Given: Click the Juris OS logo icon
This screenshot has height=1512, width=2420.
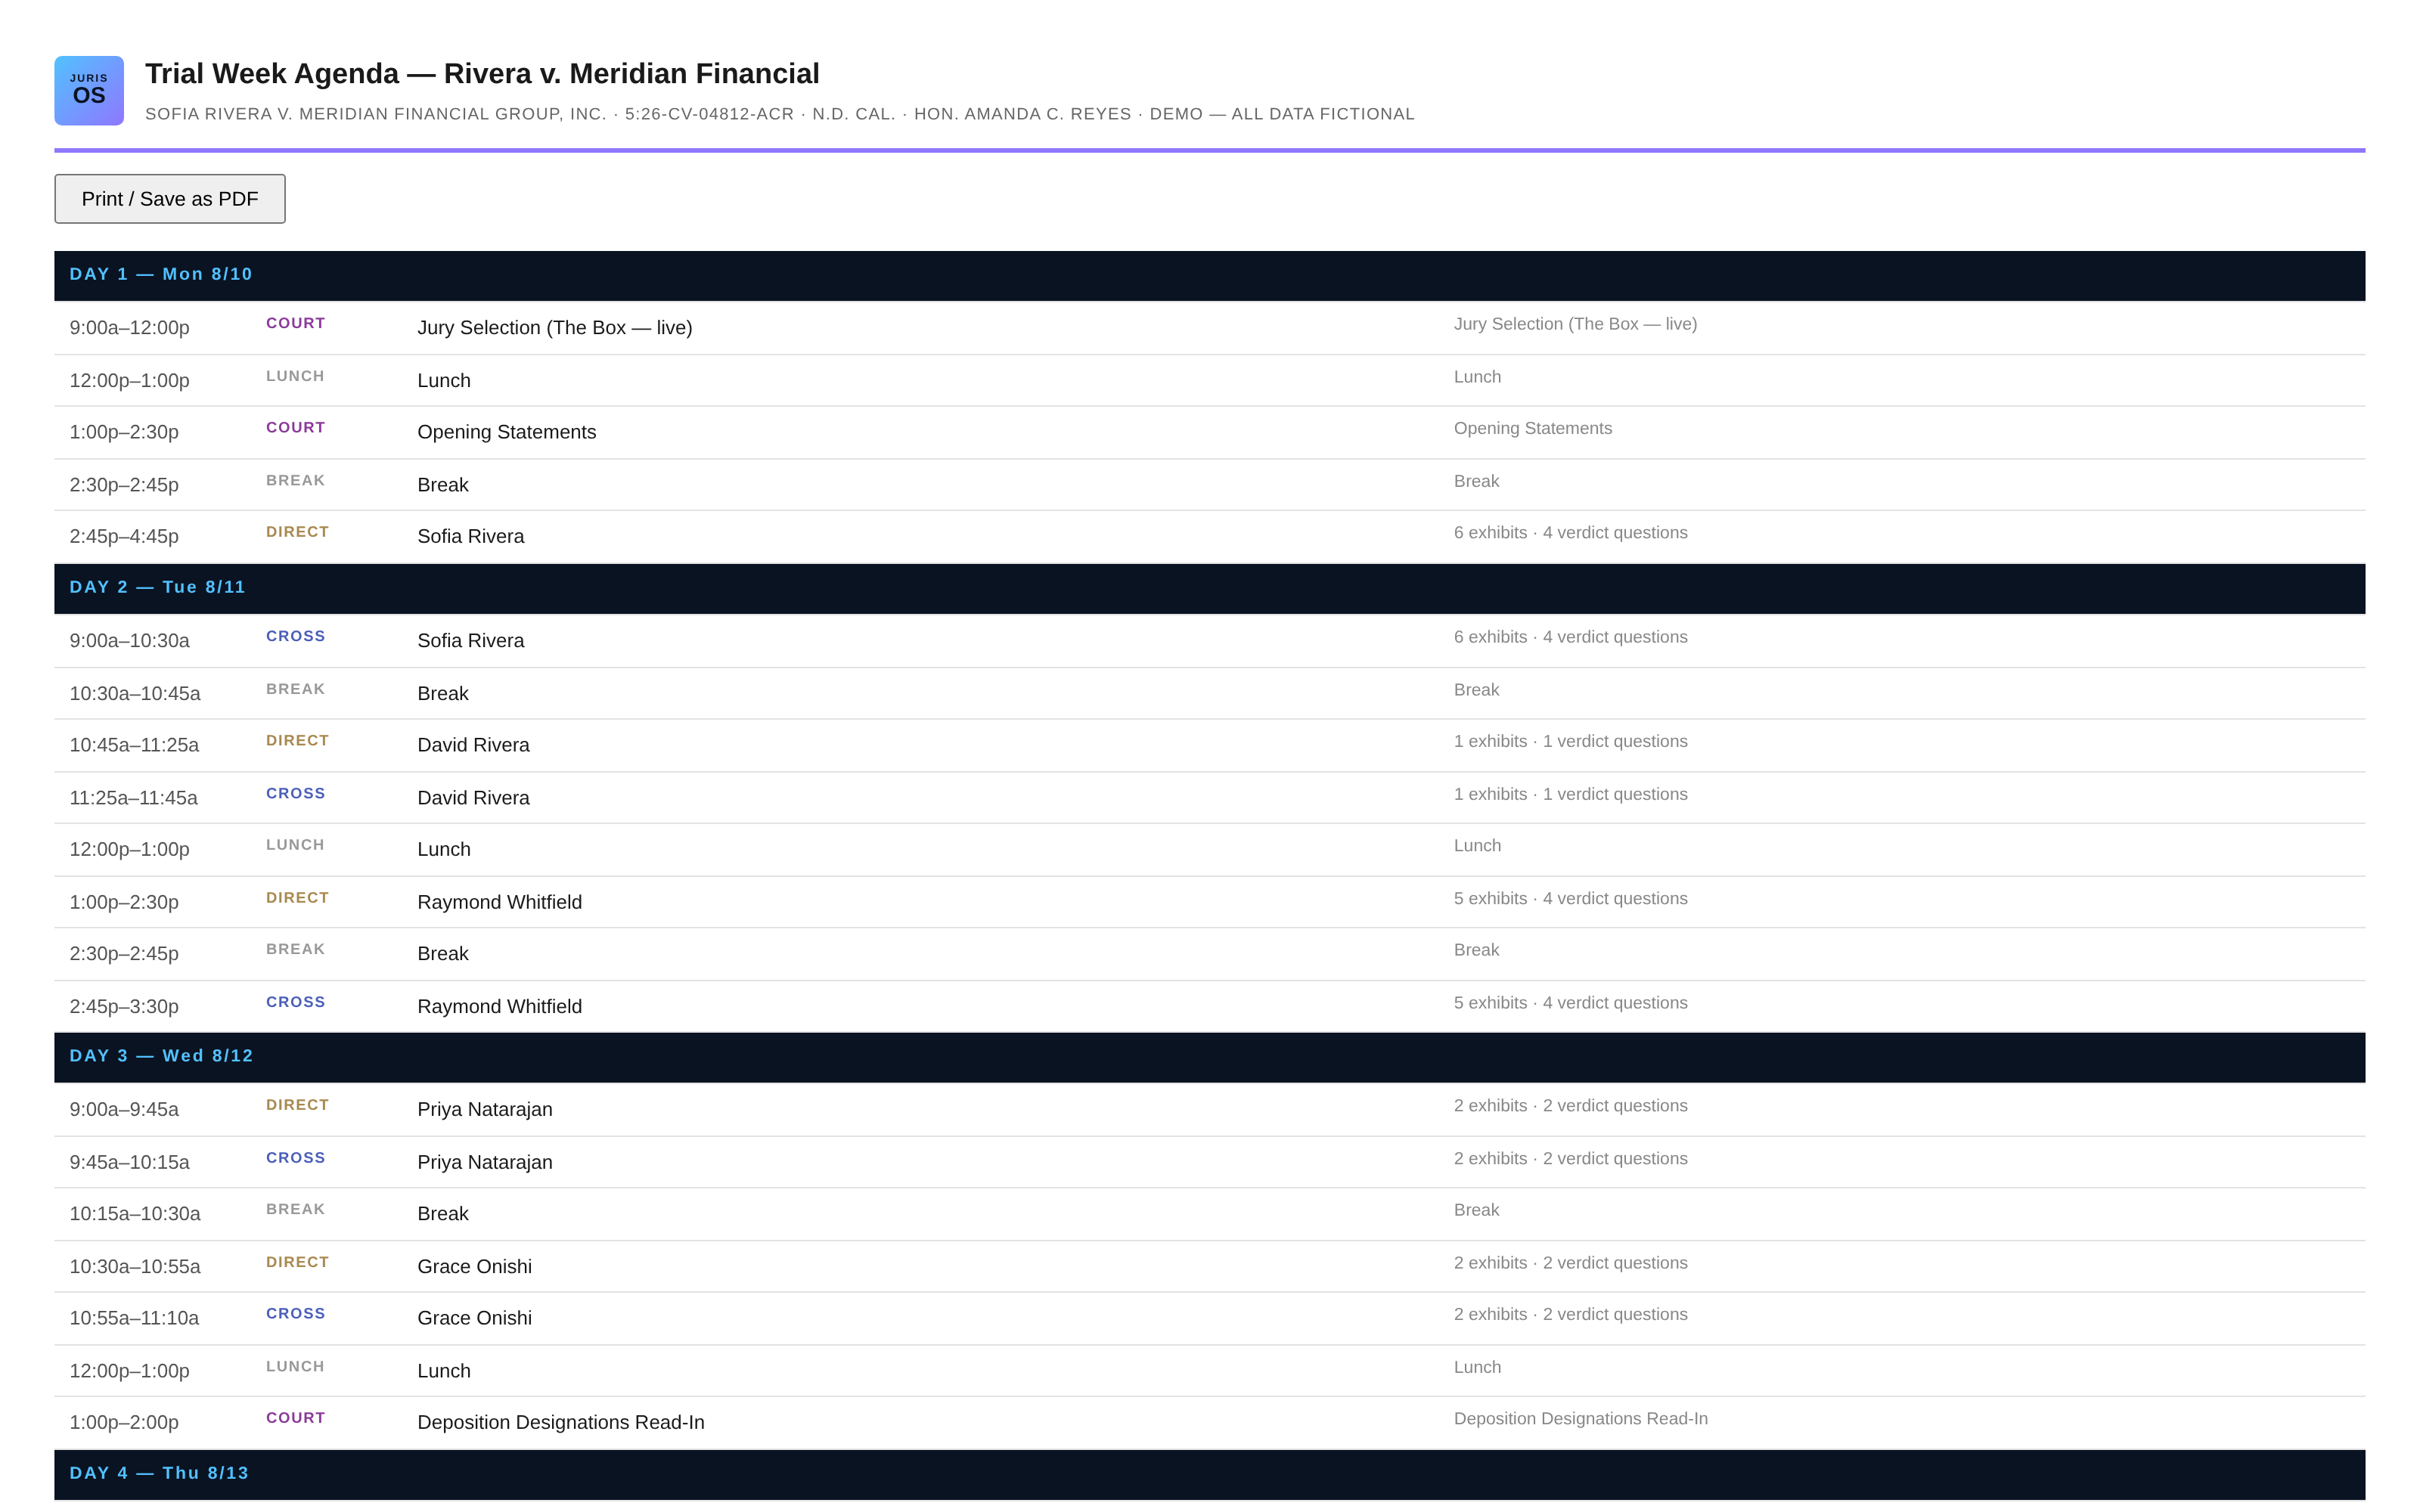Looking at the screenshot, I should 89,90.
